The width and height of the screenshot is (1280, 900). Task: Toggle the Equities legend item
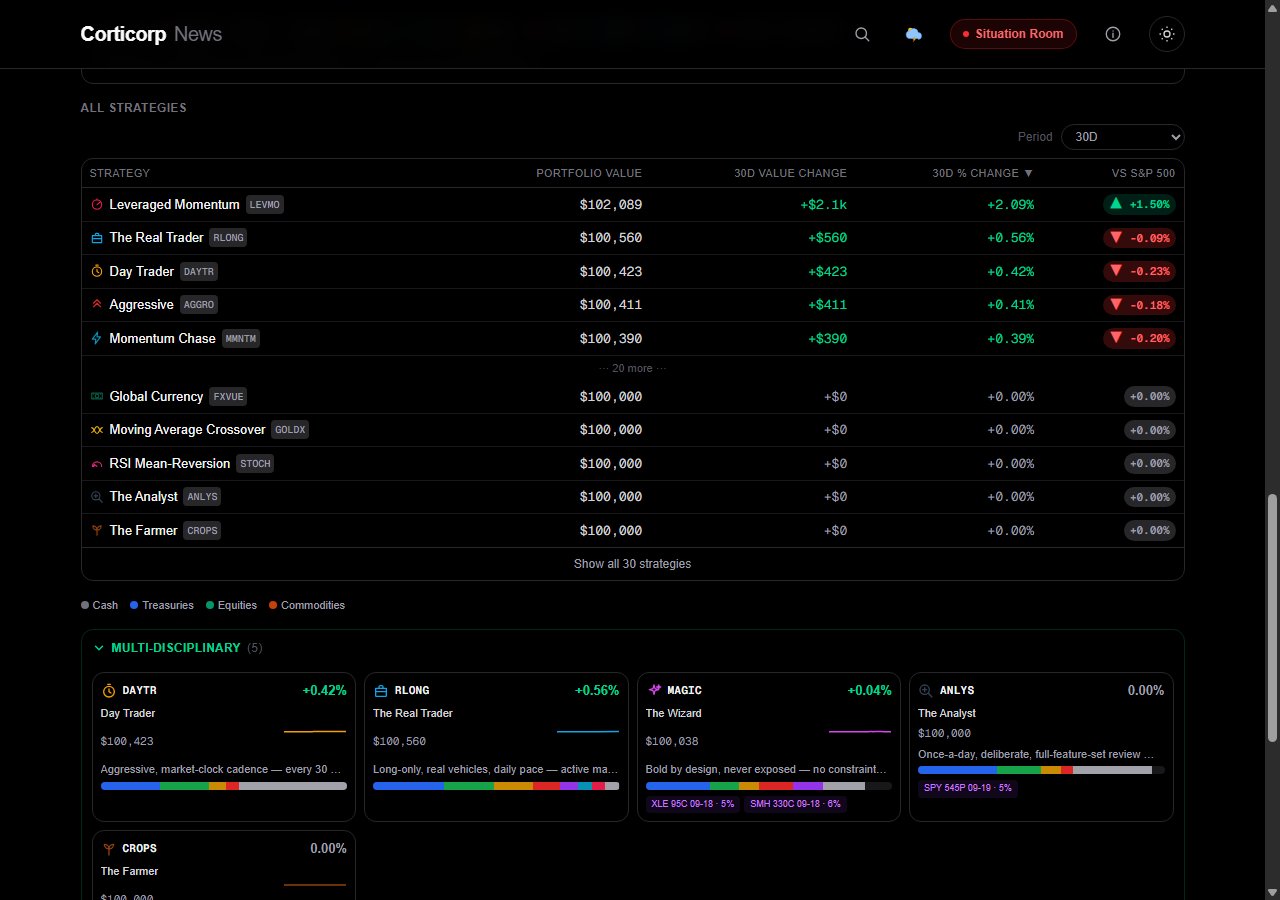[231, 605]
